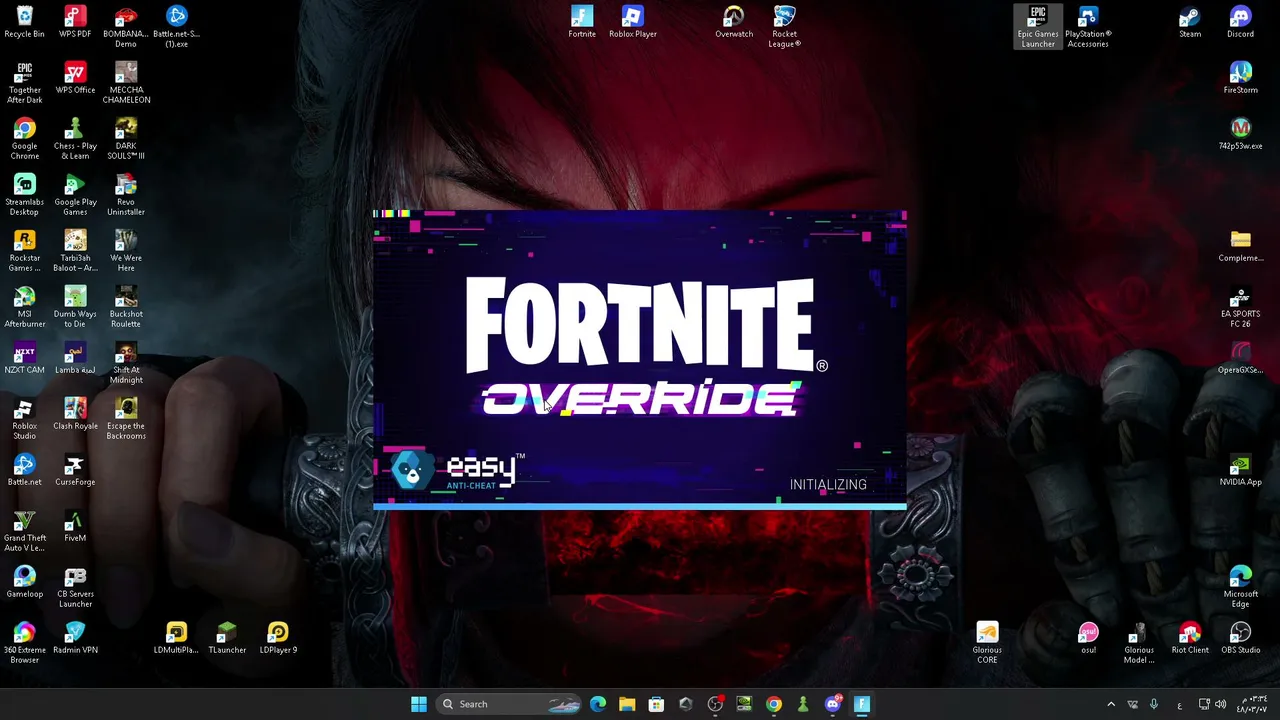Screen dimensions: 1280x720
Task: Open the taskbar clock and date
Action: (x=1251, y=704)
